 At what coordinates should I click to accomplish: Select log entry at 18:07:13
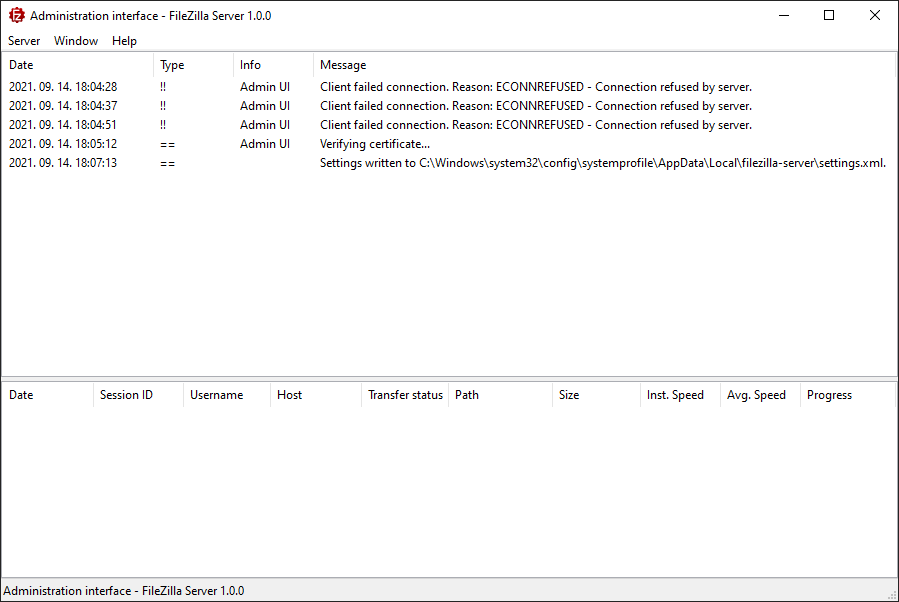(449, 163)
